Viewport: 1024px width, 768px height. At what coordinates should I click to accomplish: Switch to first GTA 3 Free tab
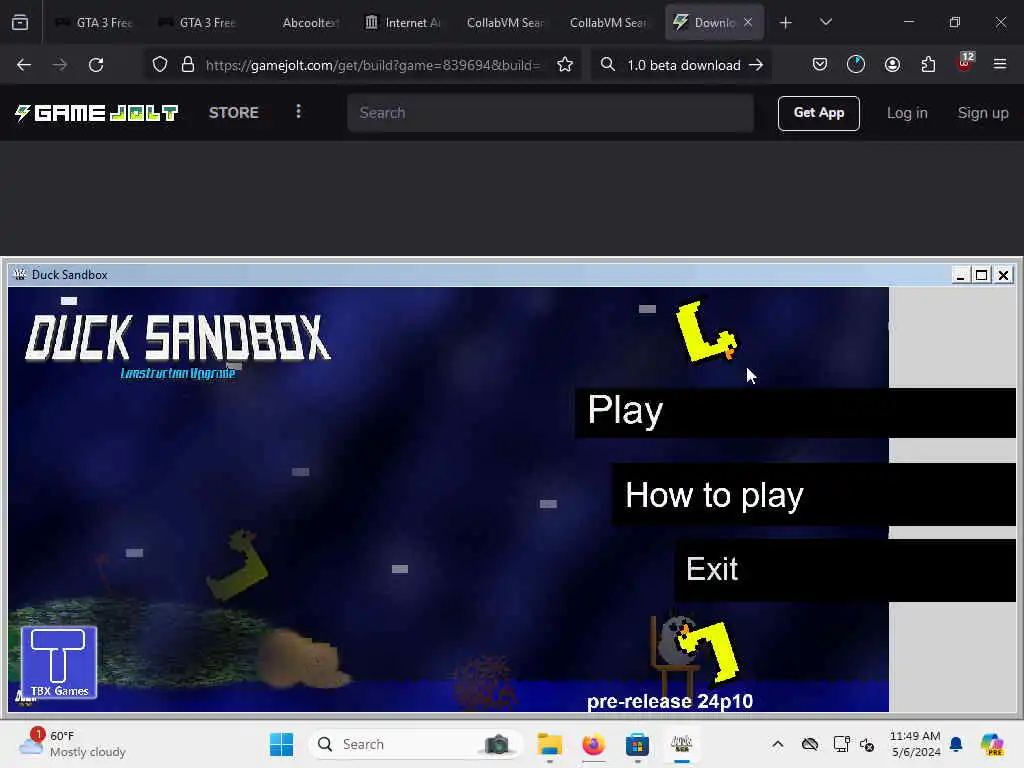[x=94, y=23]
